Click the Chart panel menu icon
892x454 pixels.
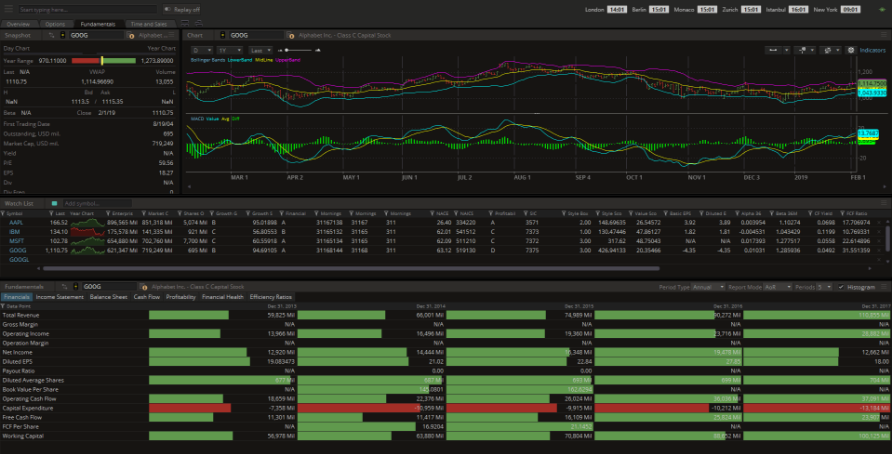[x=885, y=35]
